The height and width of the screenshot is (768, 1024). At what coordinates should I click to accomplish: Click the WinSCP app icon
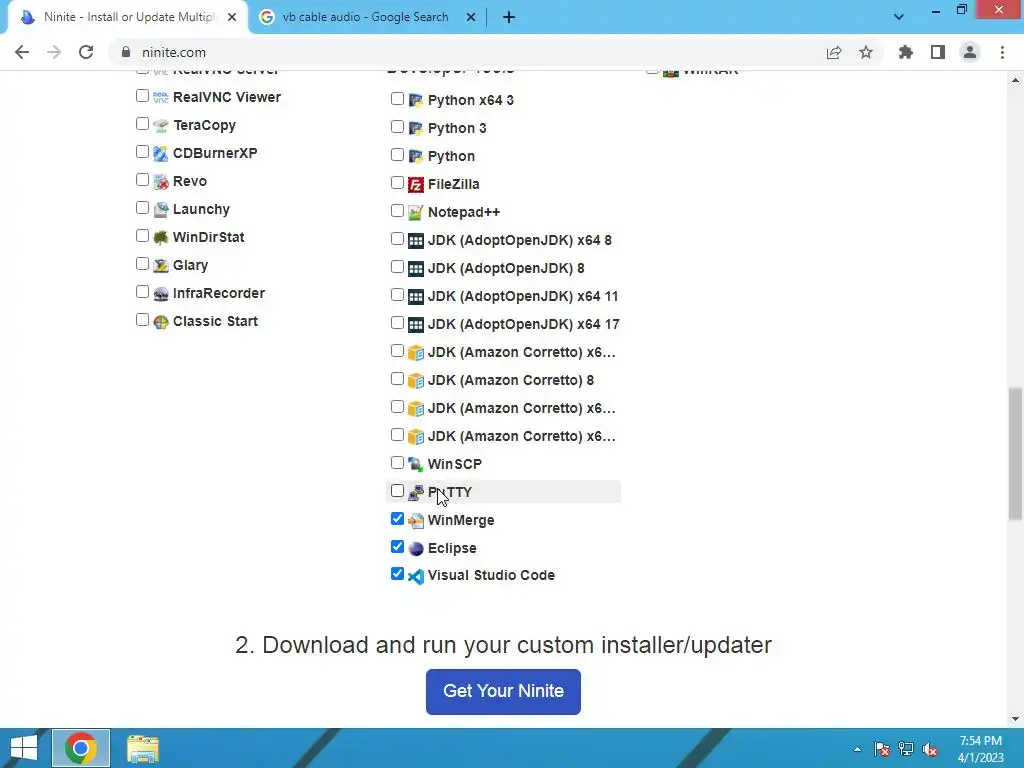point(415,464)
